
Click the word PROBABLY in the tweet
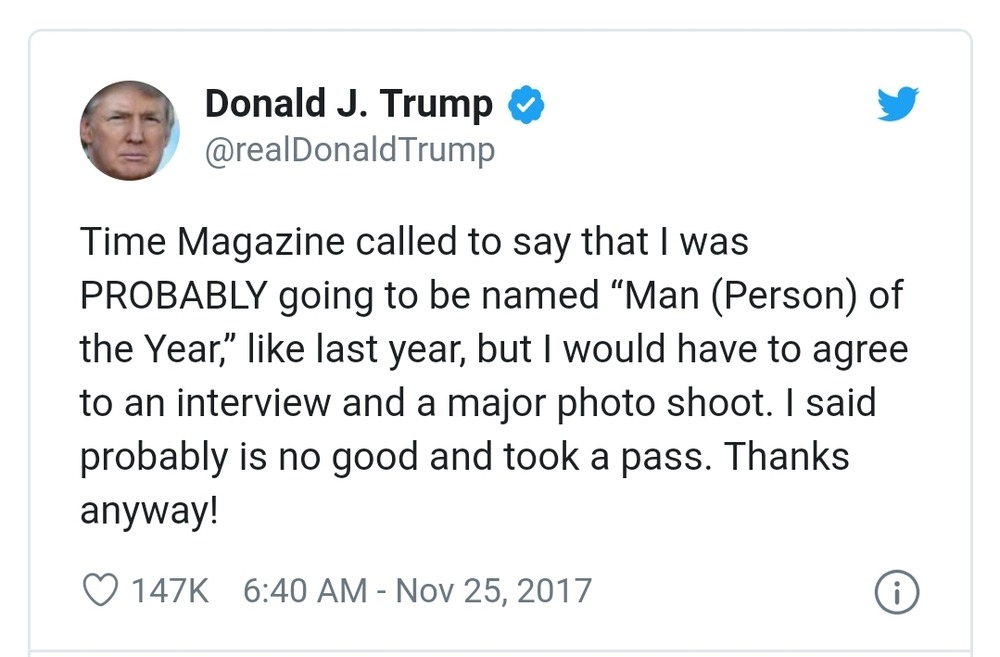(x=173, y=296)
